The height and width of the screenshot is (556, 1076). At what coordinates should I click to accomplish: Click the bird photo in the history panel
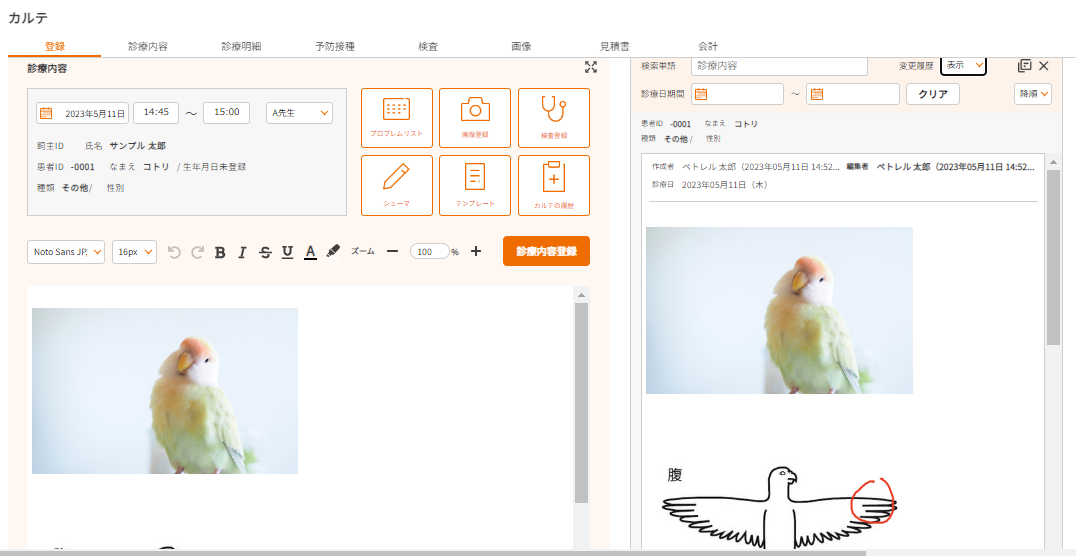pos(780,310)
